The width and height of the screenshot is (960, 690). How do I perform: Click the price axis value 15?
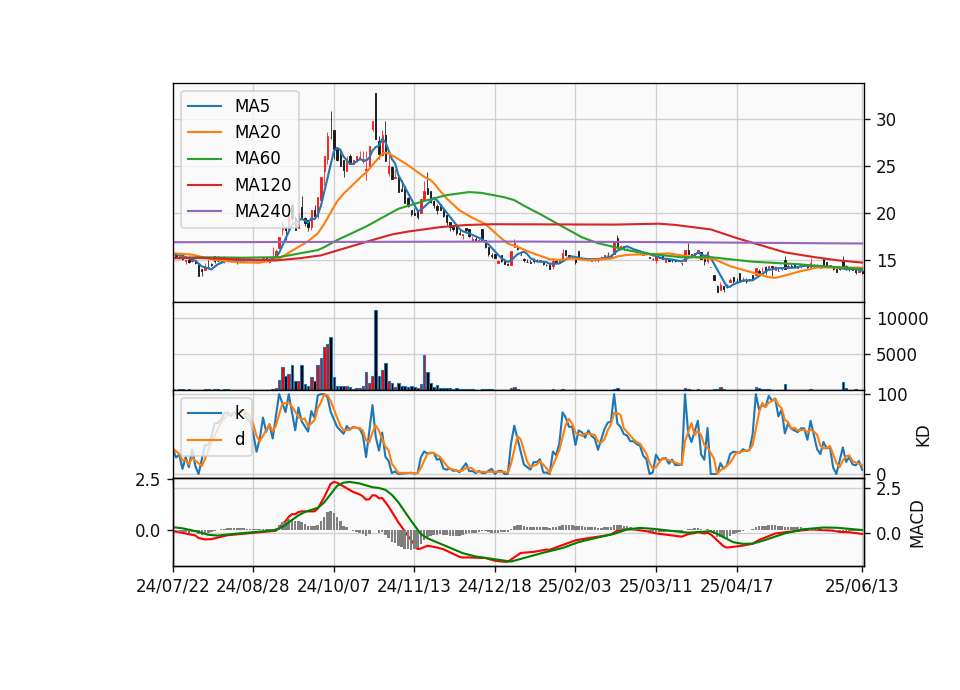pos(886,261)
